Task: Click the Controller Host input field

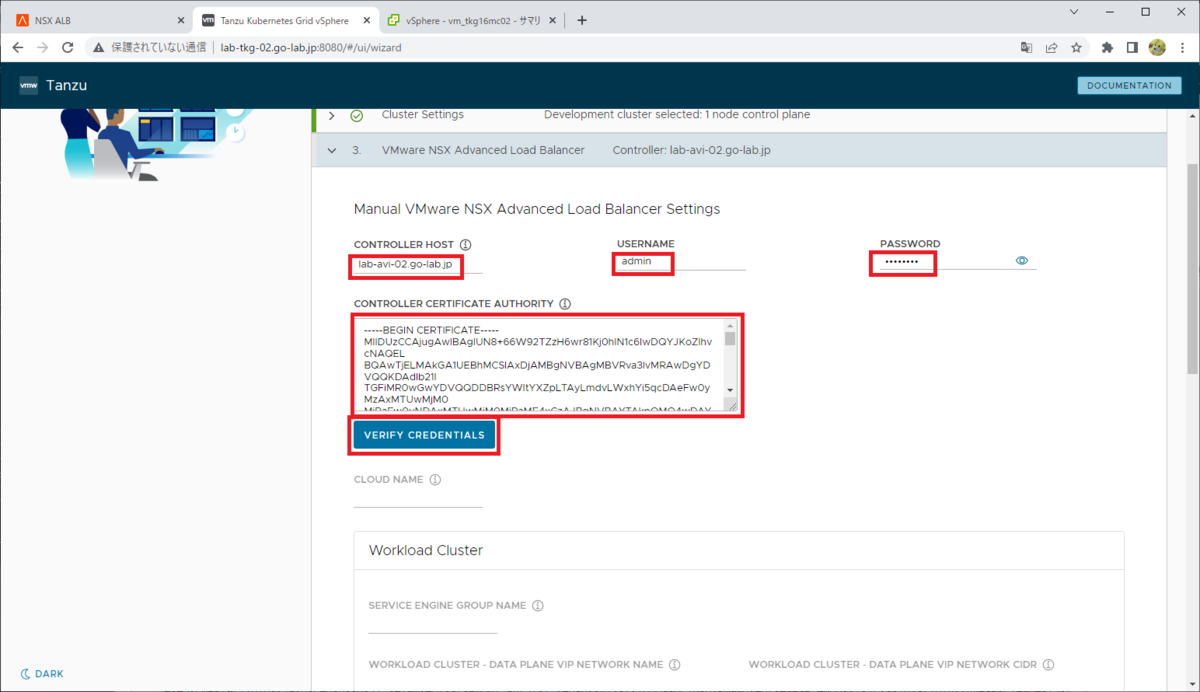Action: click(x=418, y=263)
